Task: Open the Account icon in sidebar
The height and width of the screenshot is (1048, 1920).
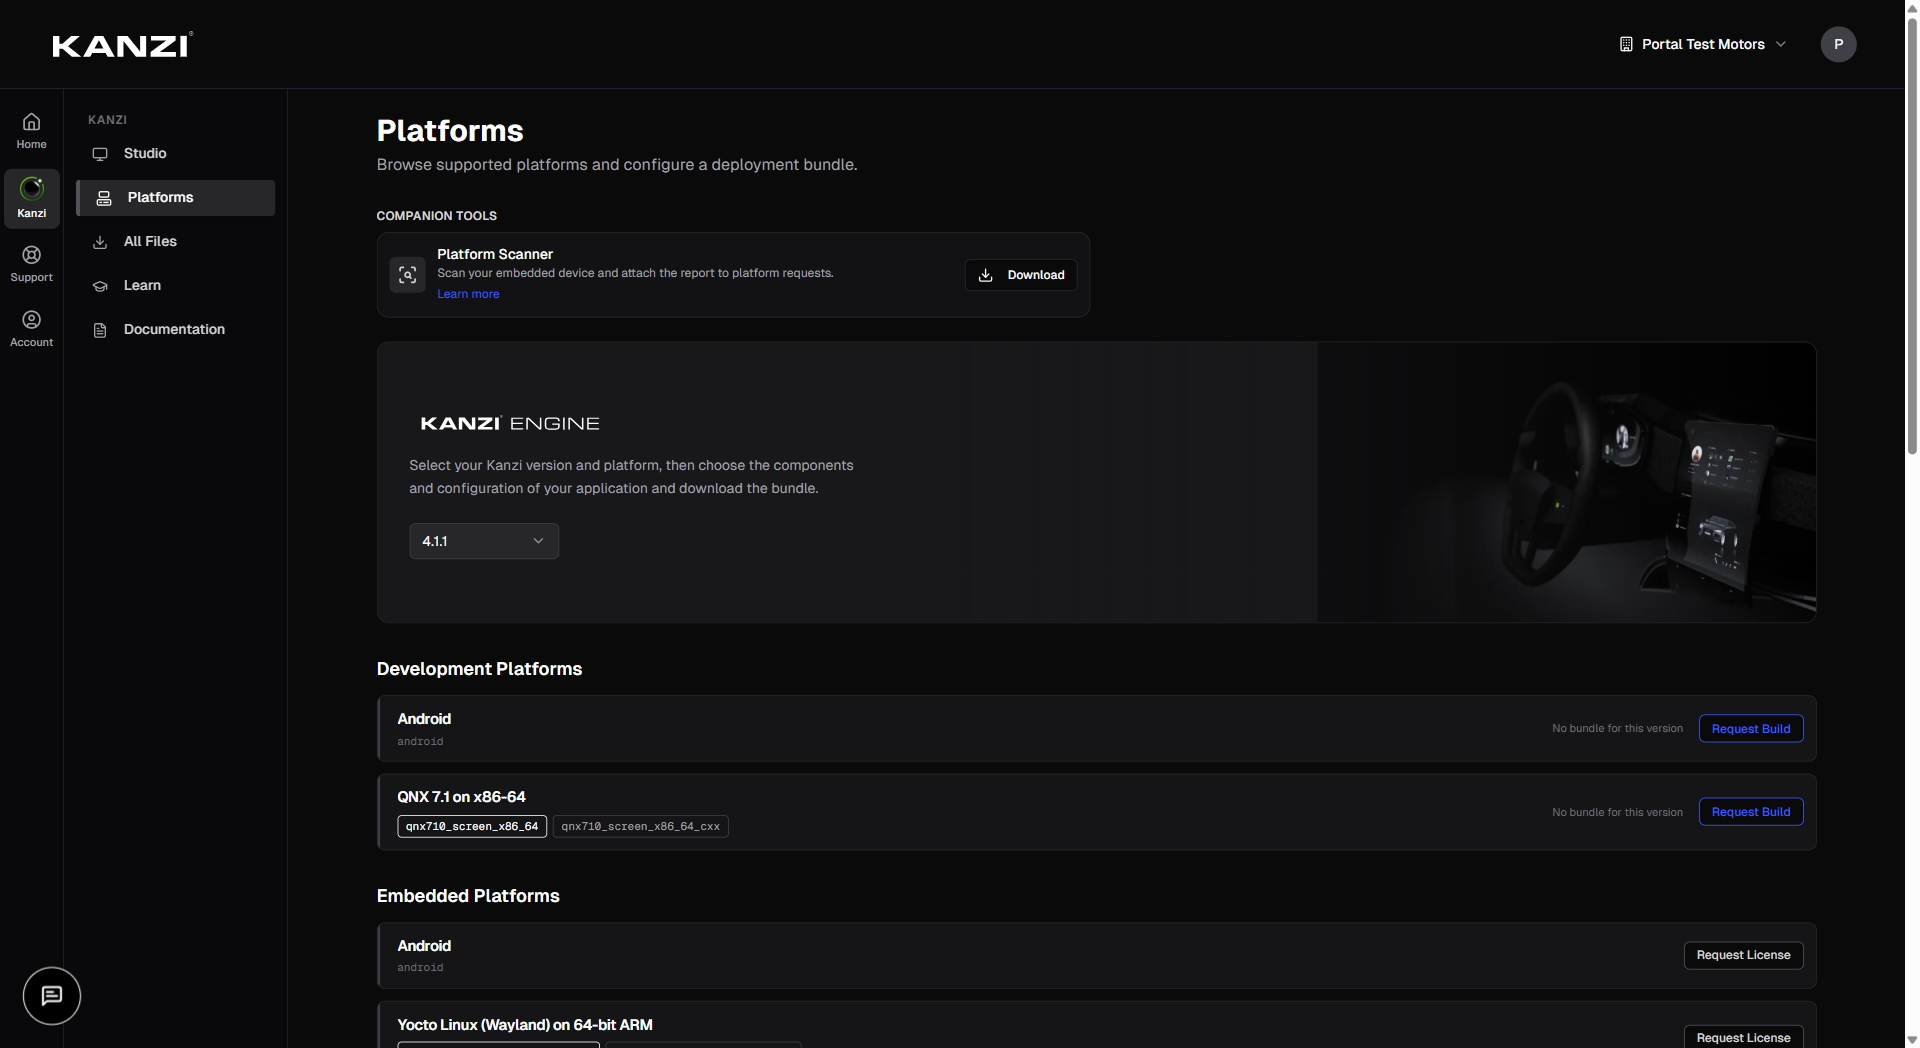Action: 31,320
